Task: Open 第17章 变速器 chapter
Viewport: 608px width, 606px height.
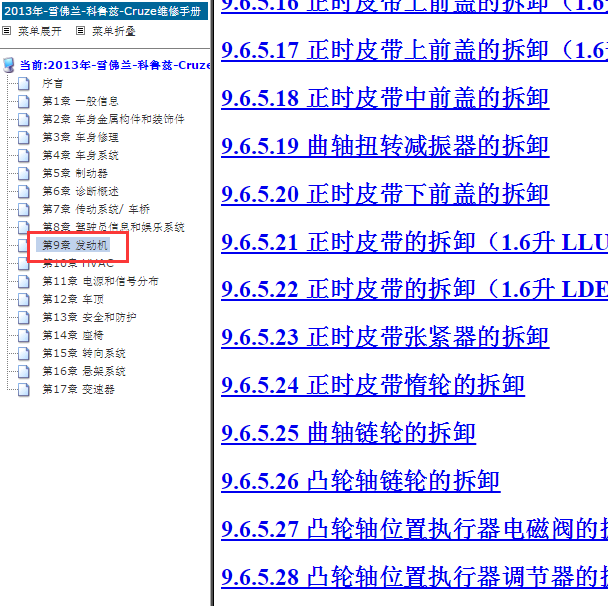Action: (78, 389)
